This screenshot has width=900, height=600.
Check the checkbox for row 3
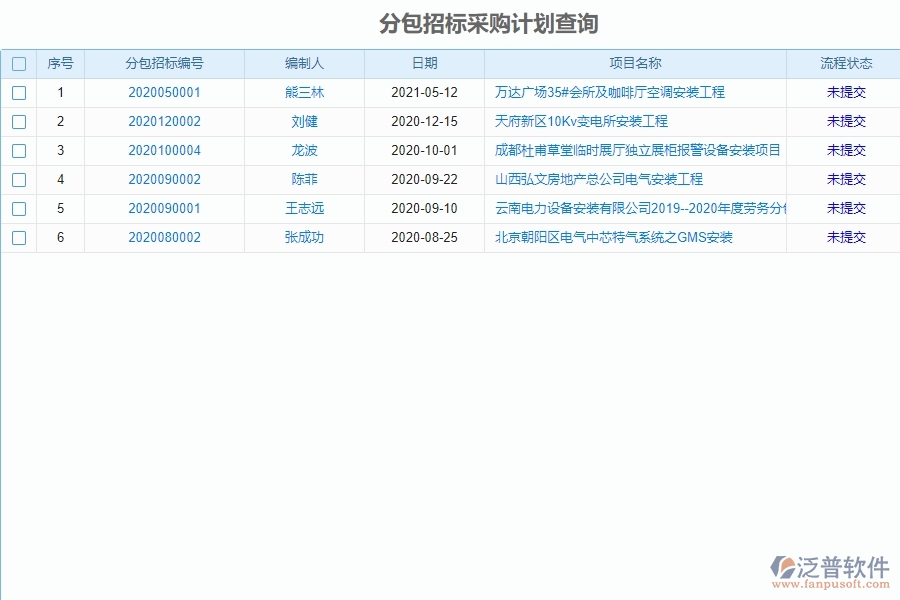point(18,150)
